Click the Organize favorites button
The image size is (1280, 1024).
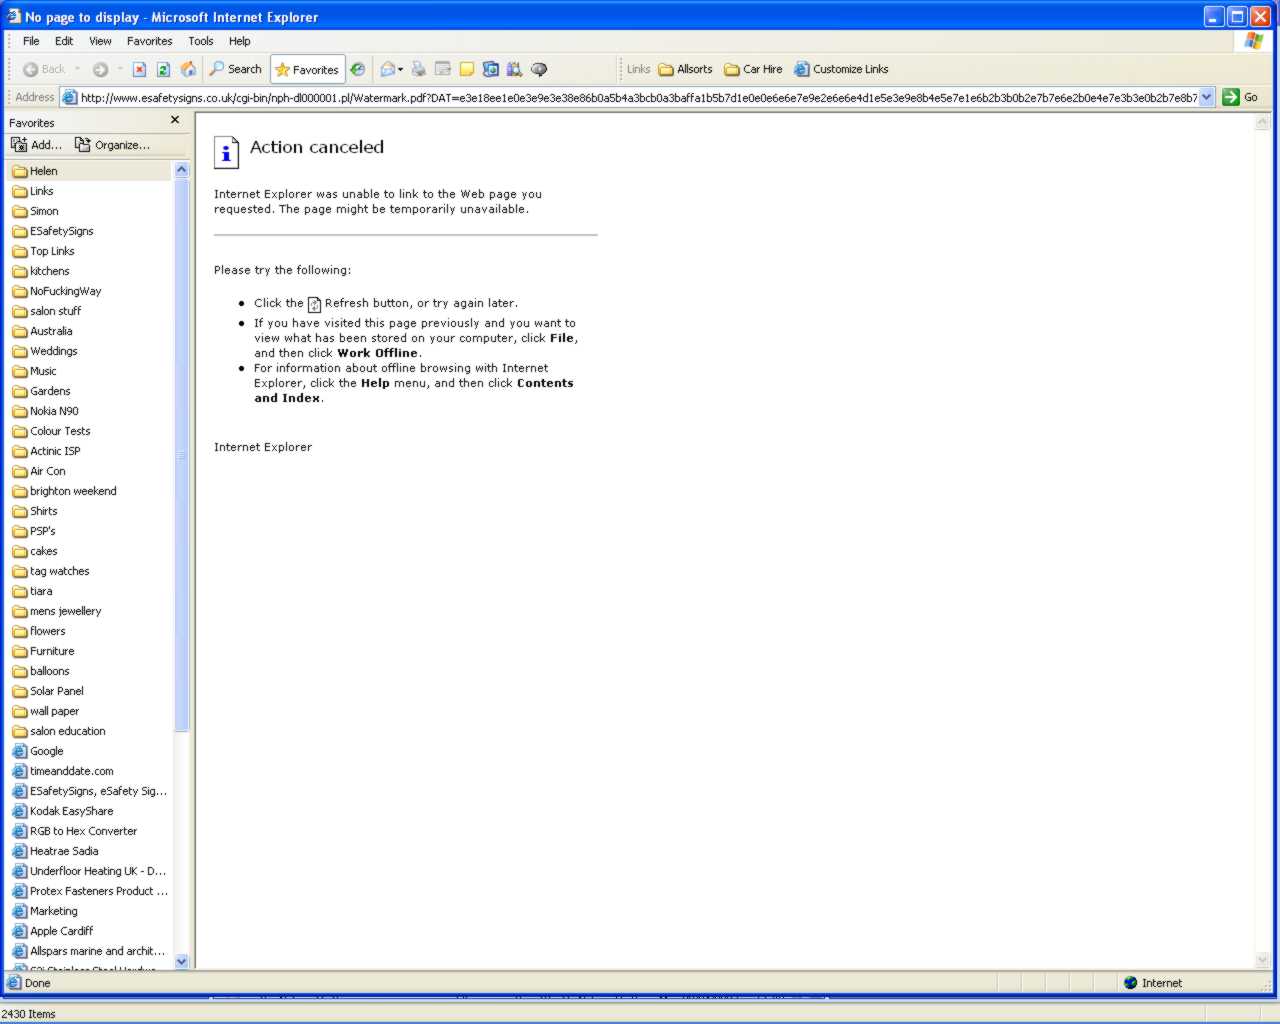click(x=113, y=145)
